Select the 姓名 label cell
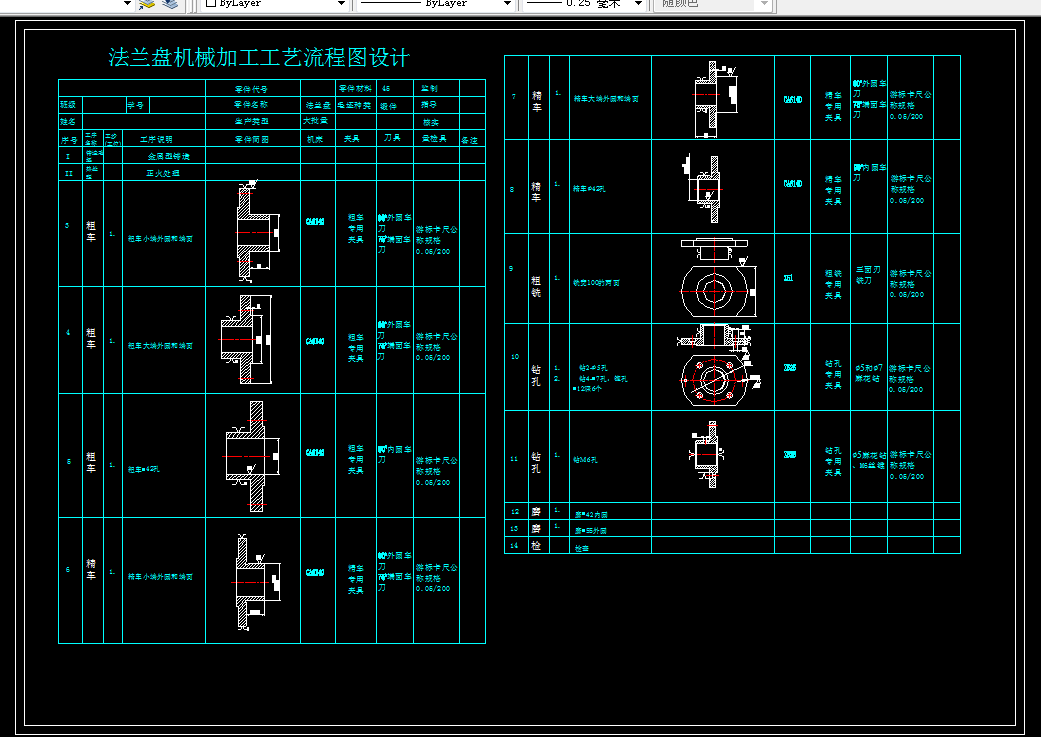This screenshot has height=737, width=1041. point(68,122)
